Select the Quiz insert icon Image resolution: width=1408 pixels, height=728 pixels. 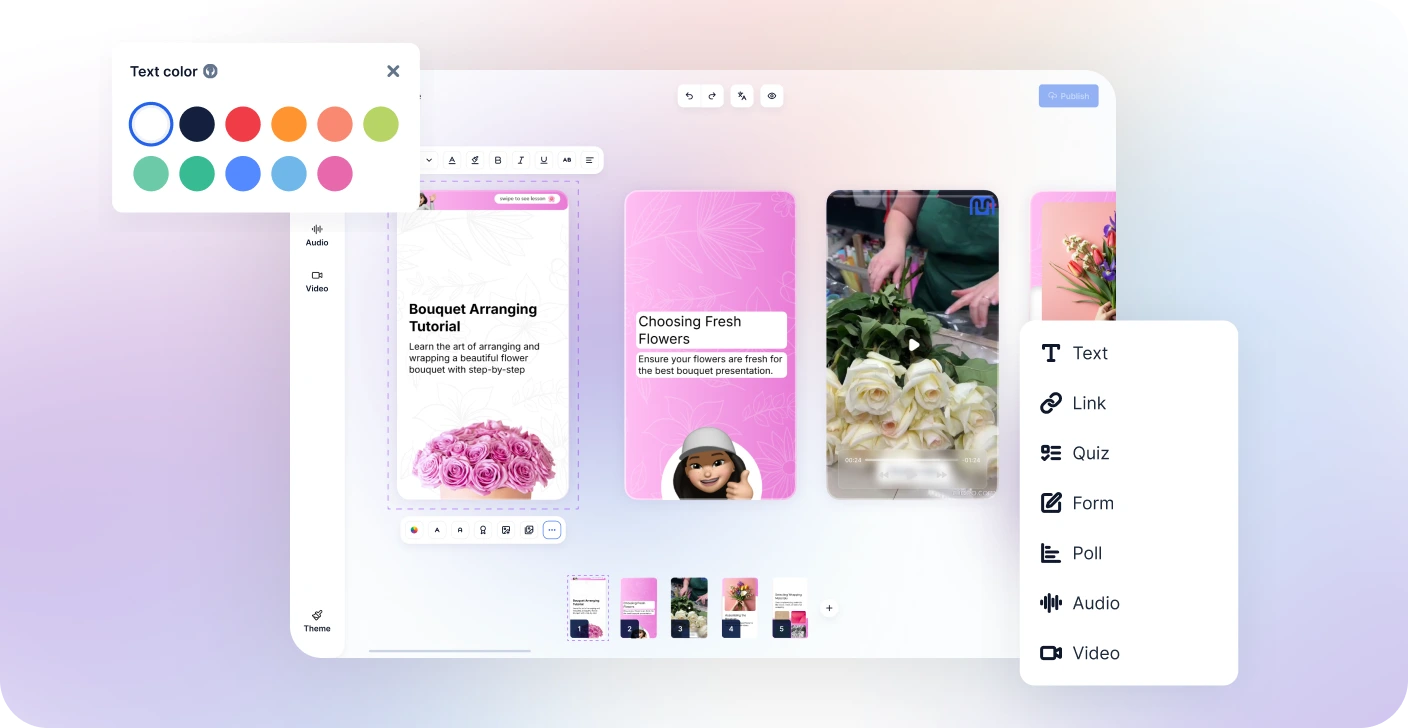point(1050,452)
